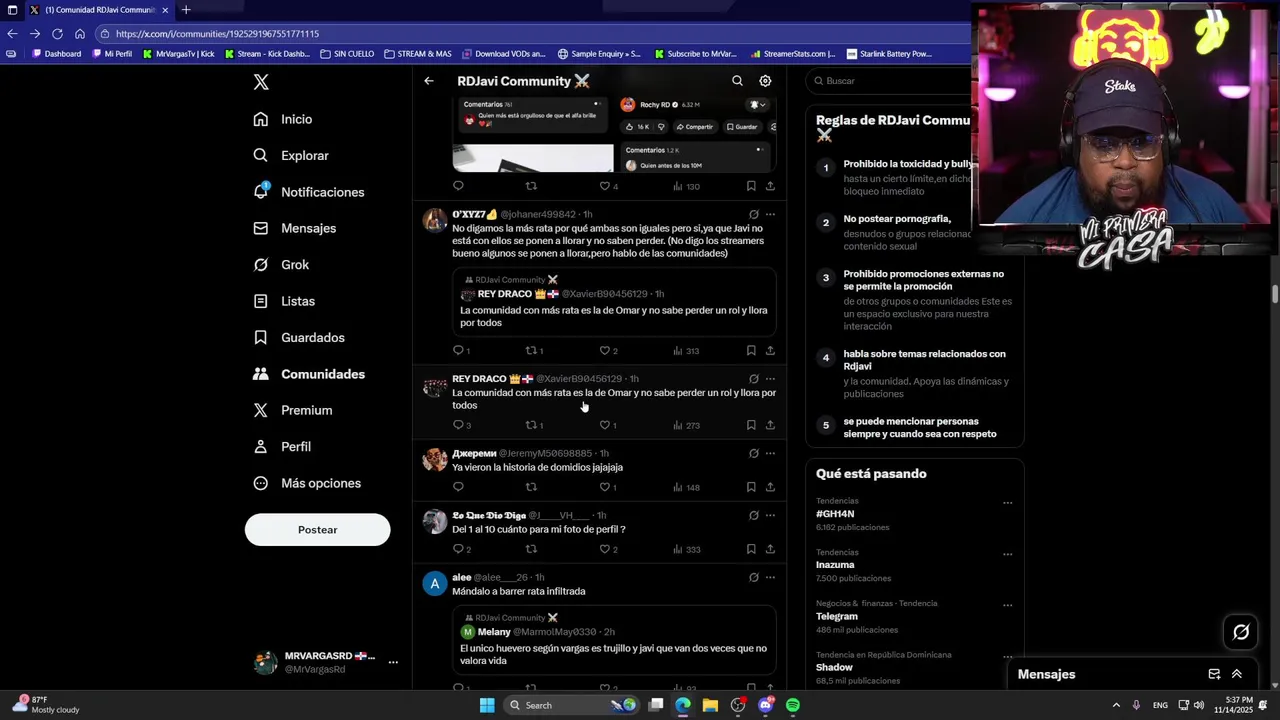Open Premium in the sidebar

click(292, 410)
